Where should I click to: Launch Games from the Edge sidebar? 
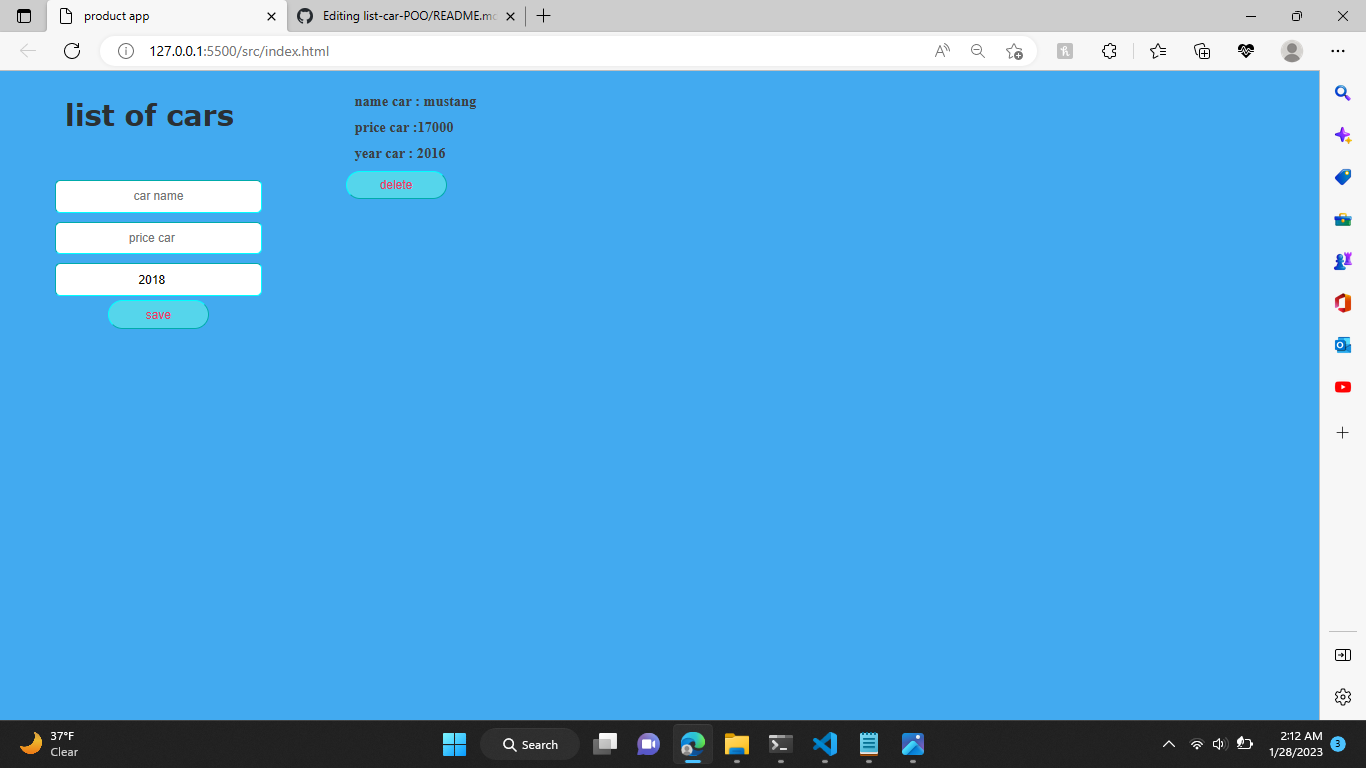coord(1342,260)
